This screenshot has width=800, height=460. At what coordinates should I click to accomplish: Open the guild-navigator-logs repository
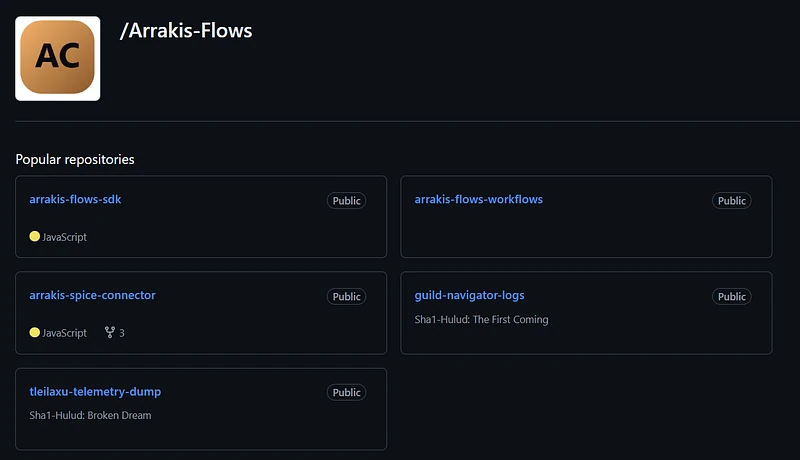tap(469, 295)
